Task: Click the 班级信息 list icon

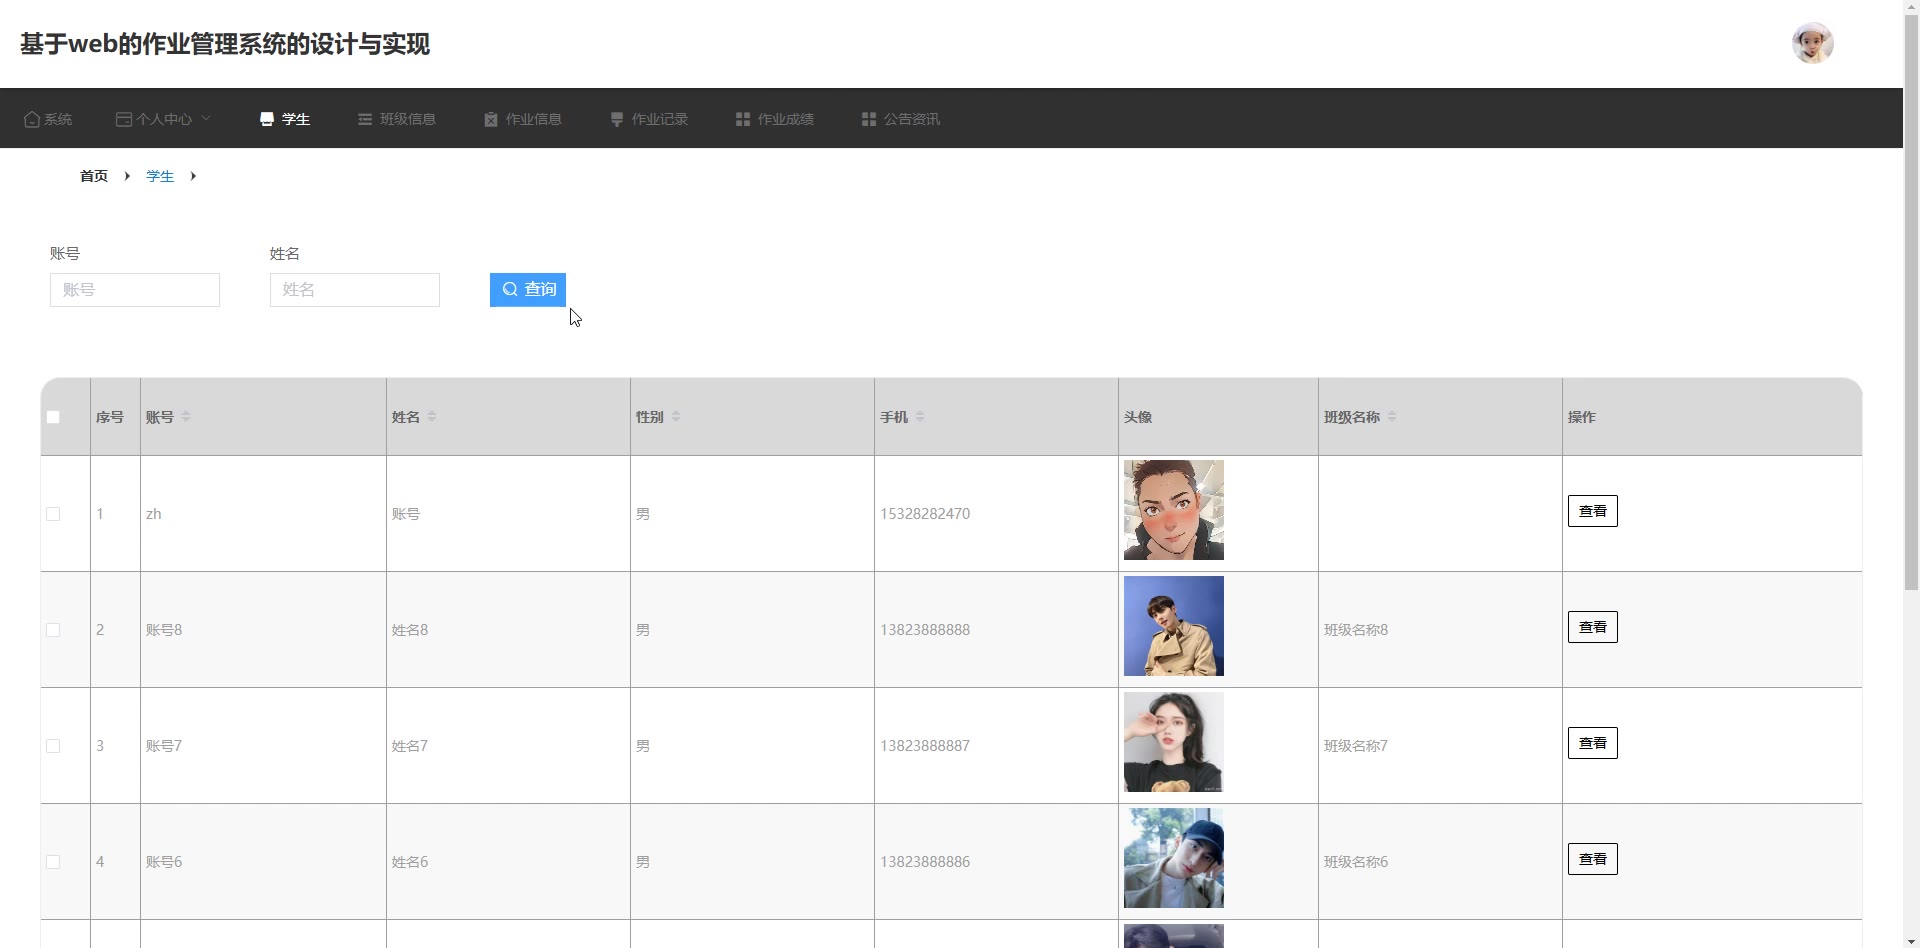Action: [x=365, y=119]
